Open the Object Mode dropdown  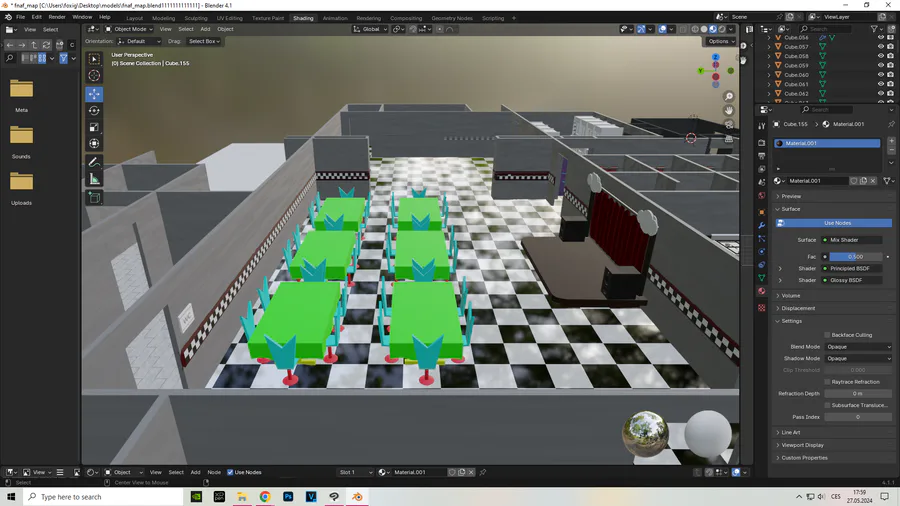(129, 29)
